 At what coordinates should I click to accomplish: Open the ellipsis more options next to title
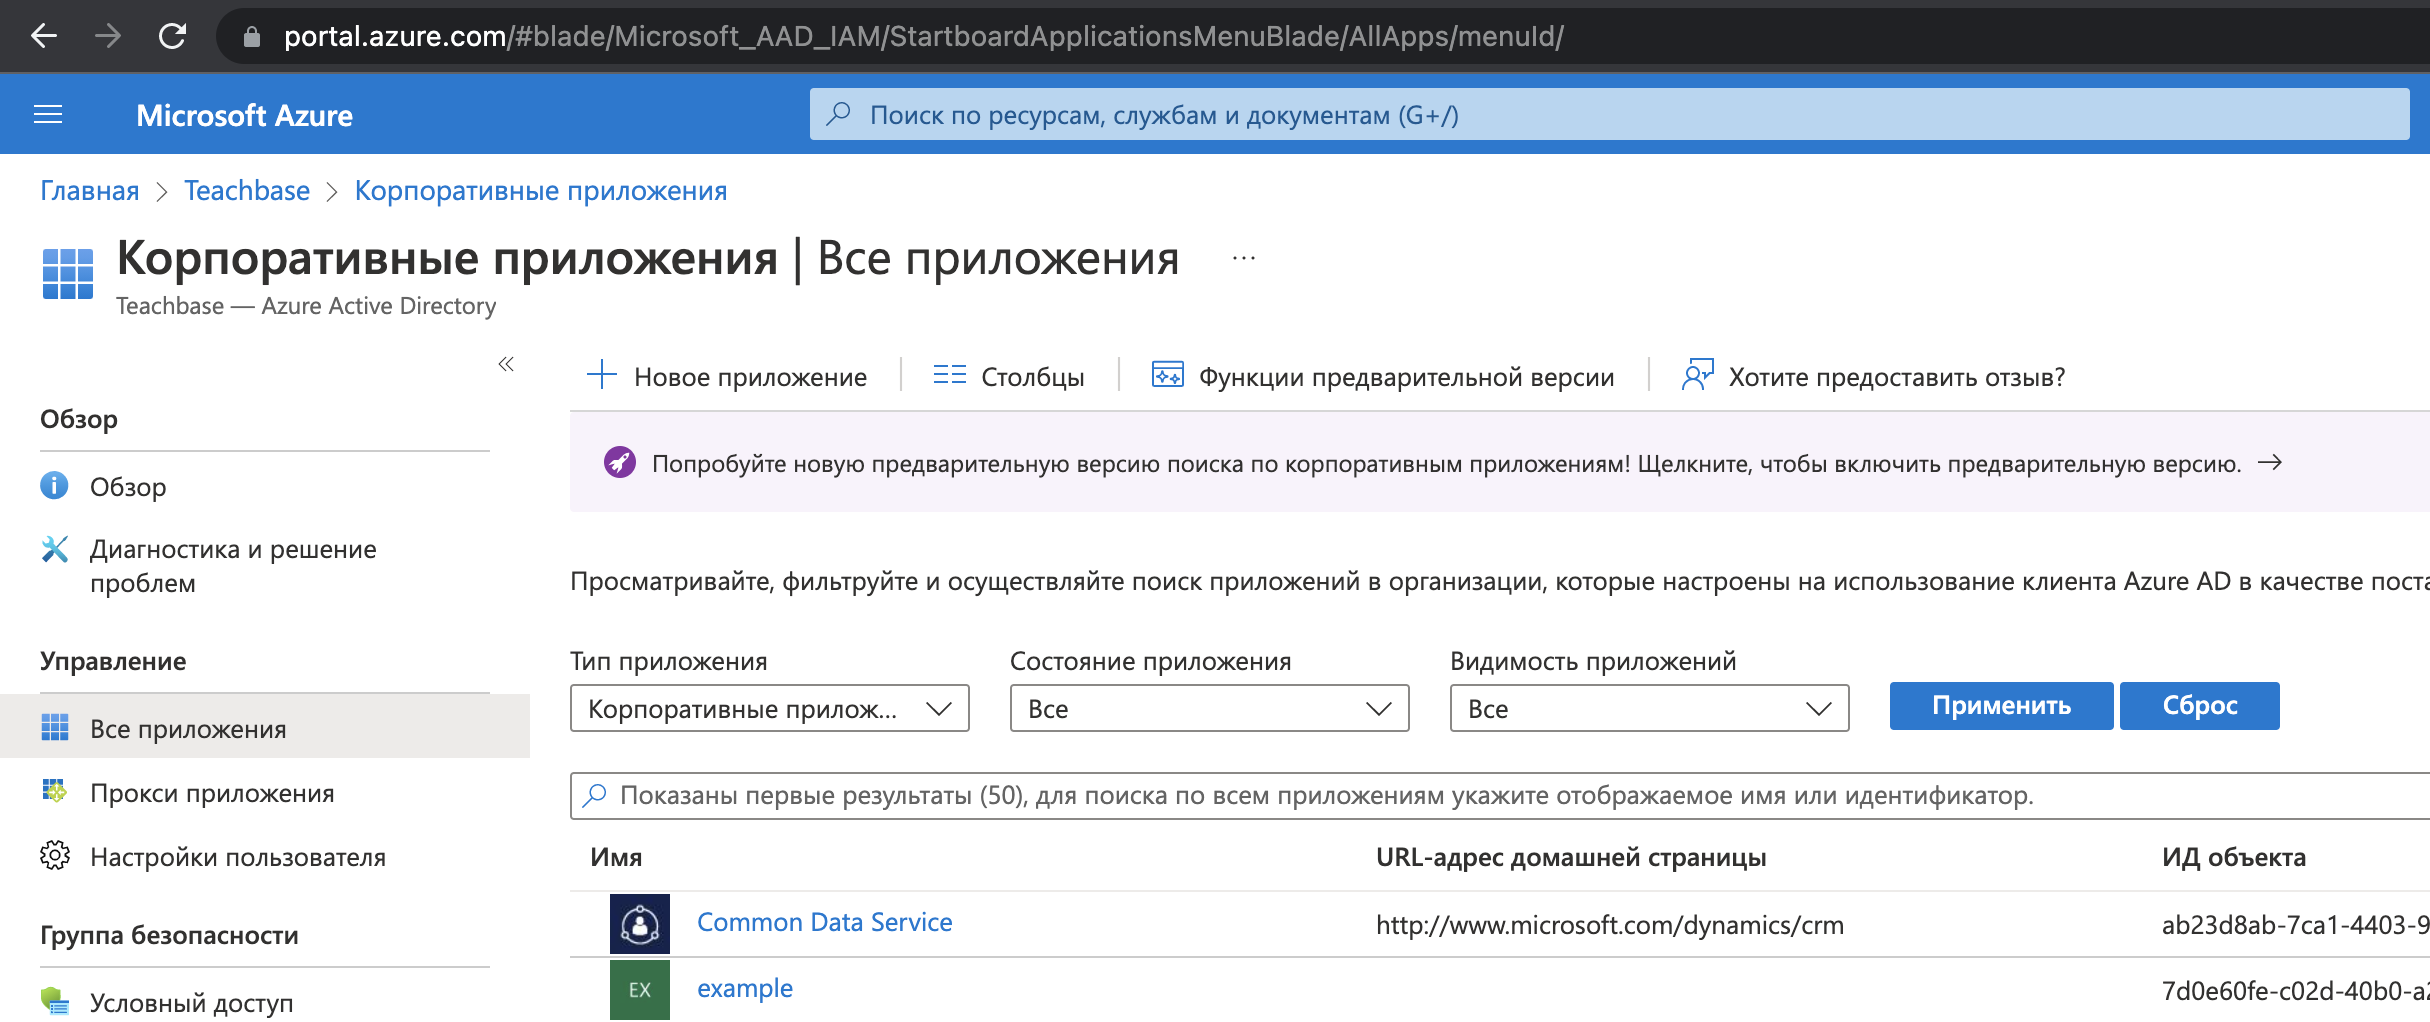pyautogui.click(x=1243, y=259)
